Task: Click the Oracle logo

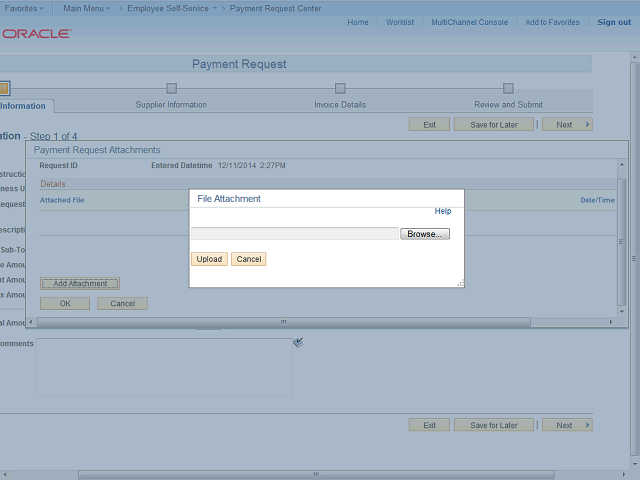Action: click(36, 33)
